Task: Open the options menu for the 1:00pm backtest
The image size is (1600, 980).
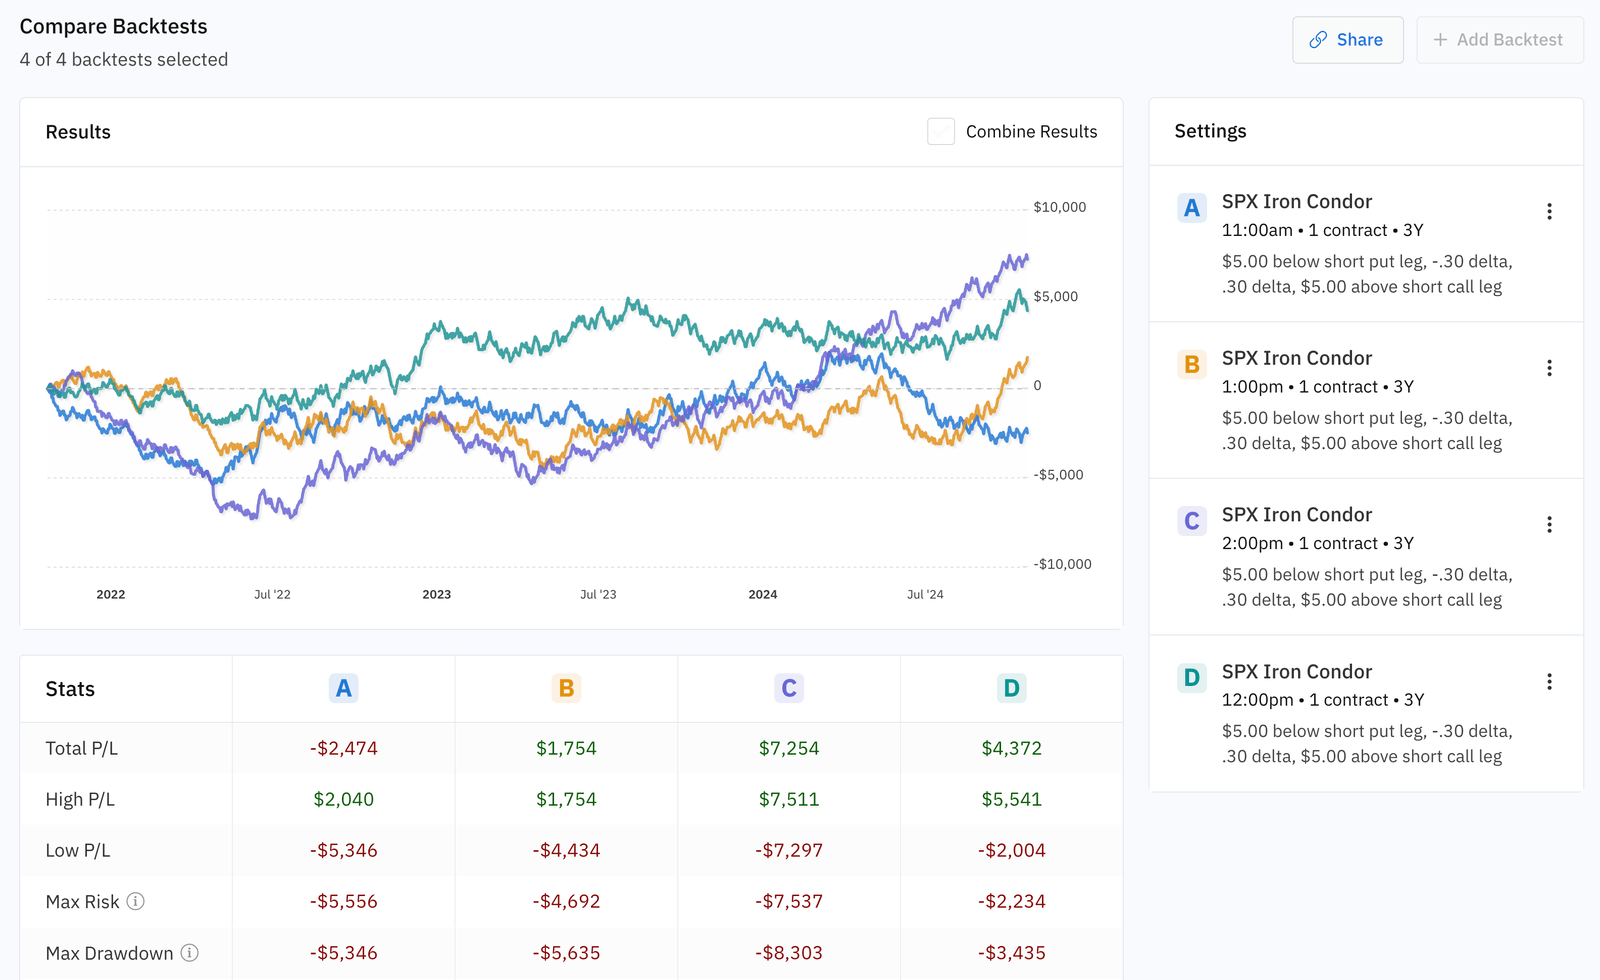Action: 1549,368
